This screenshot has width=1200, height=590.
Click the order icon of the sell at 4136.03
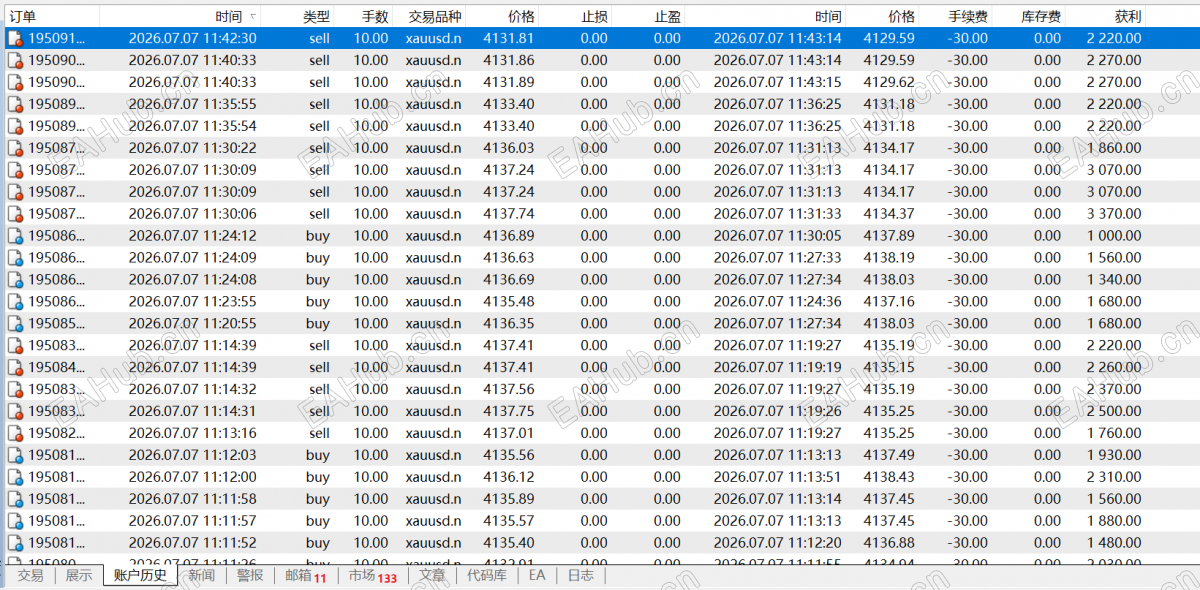15,149
